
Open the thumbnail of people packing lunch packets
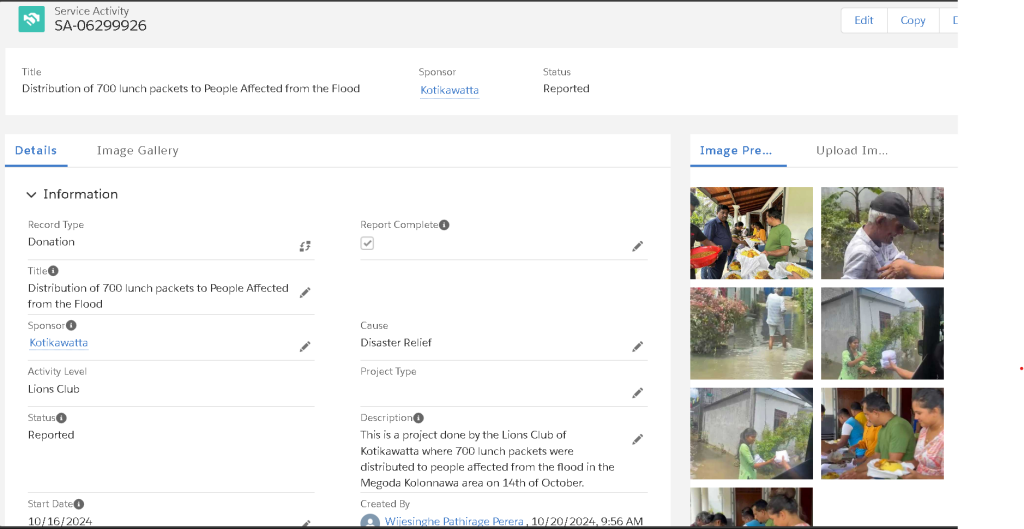[882, 434]
